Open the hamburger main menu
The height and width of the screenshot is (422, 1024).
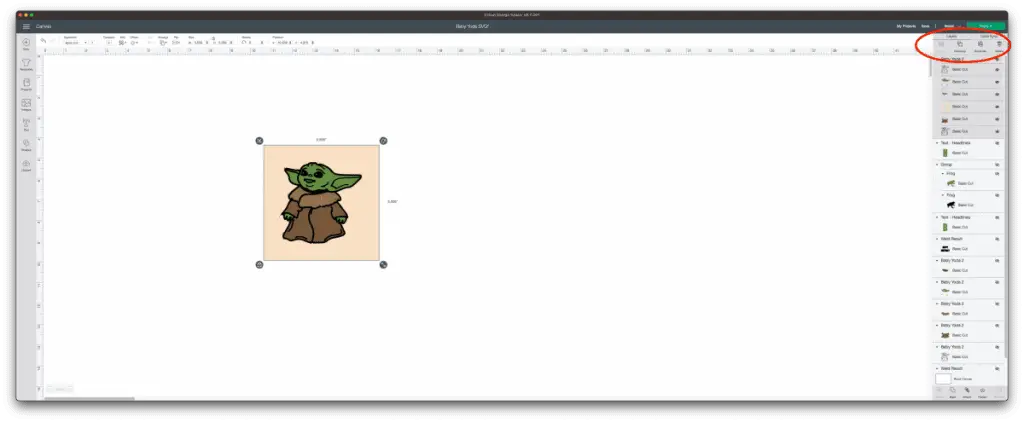[26, 26]
